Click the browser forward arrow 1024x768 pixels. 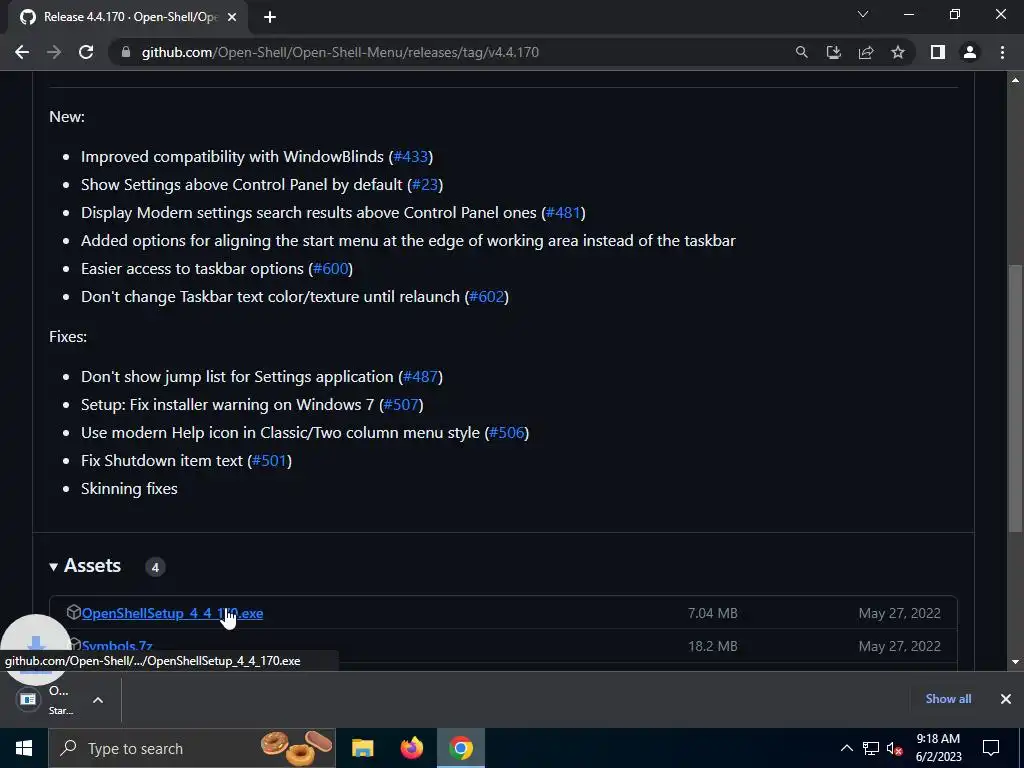click(x=54, y=52)
